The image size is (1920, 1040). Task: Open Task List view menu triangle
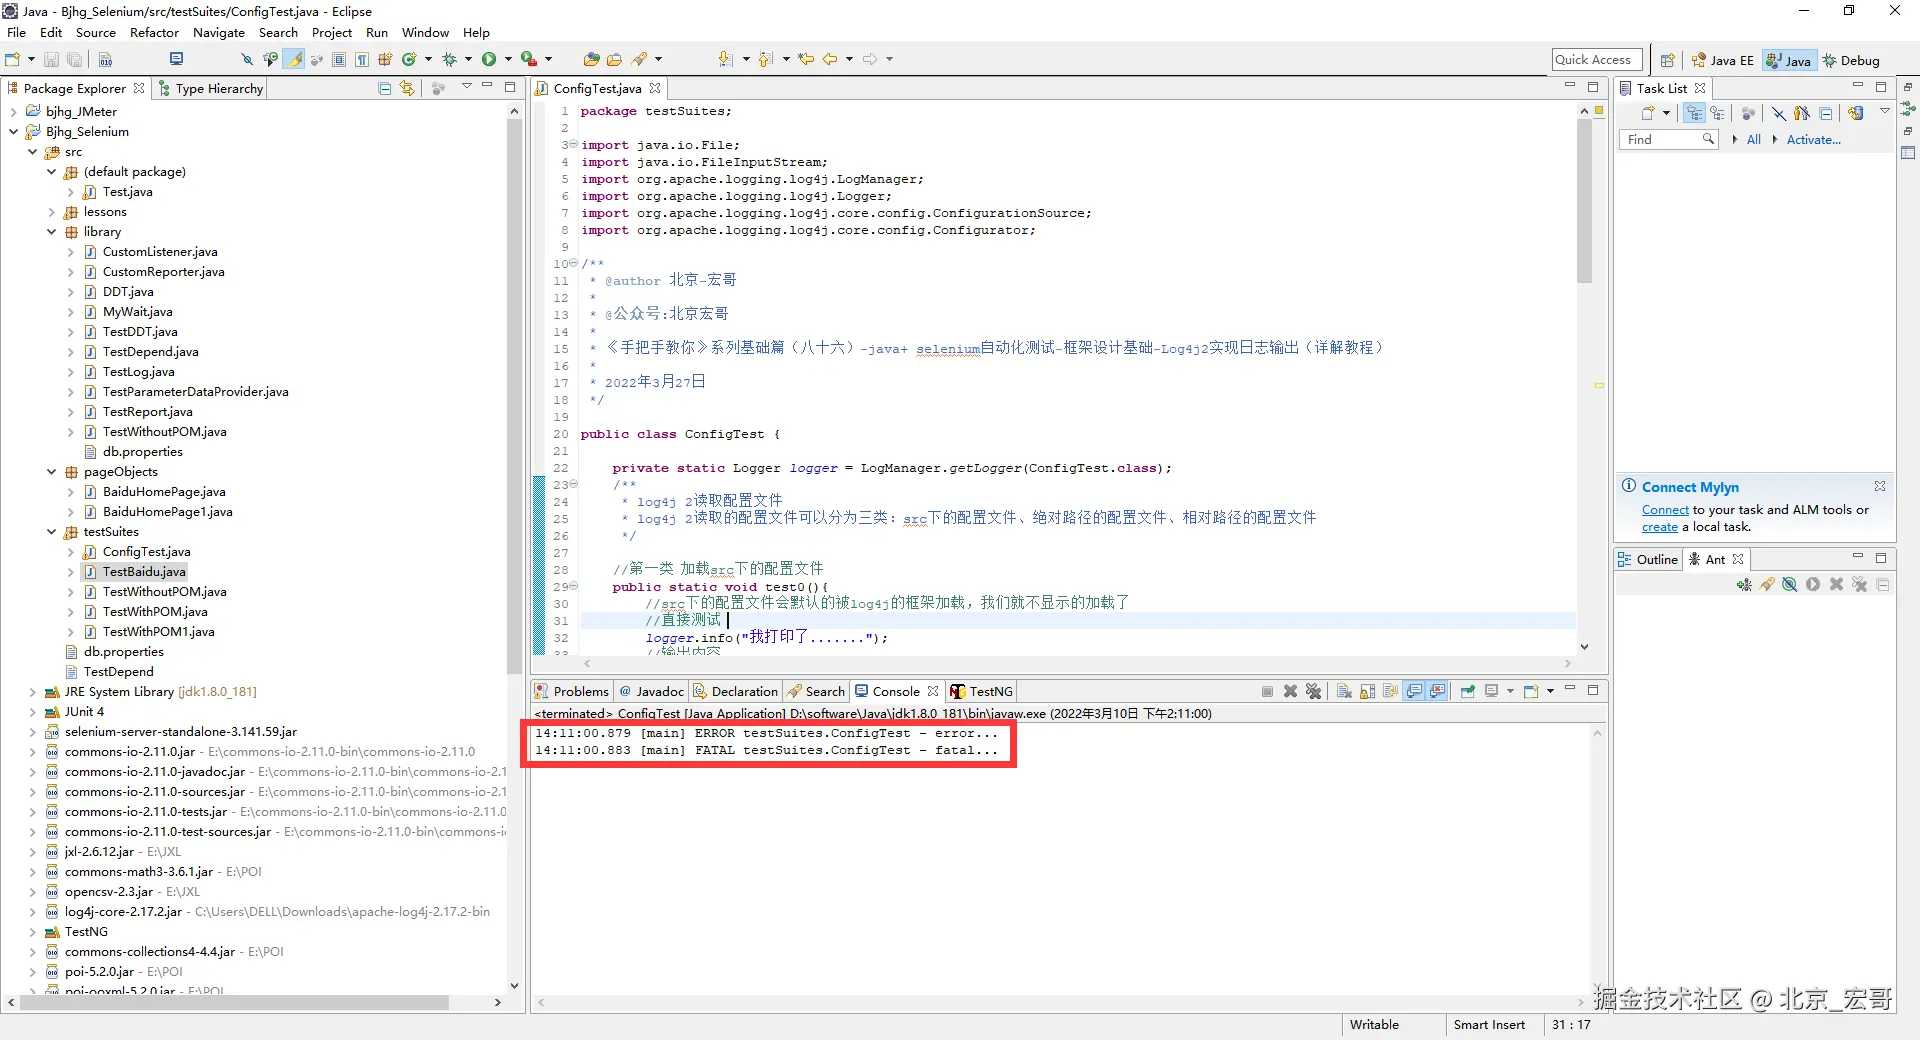coord(1884,111)
